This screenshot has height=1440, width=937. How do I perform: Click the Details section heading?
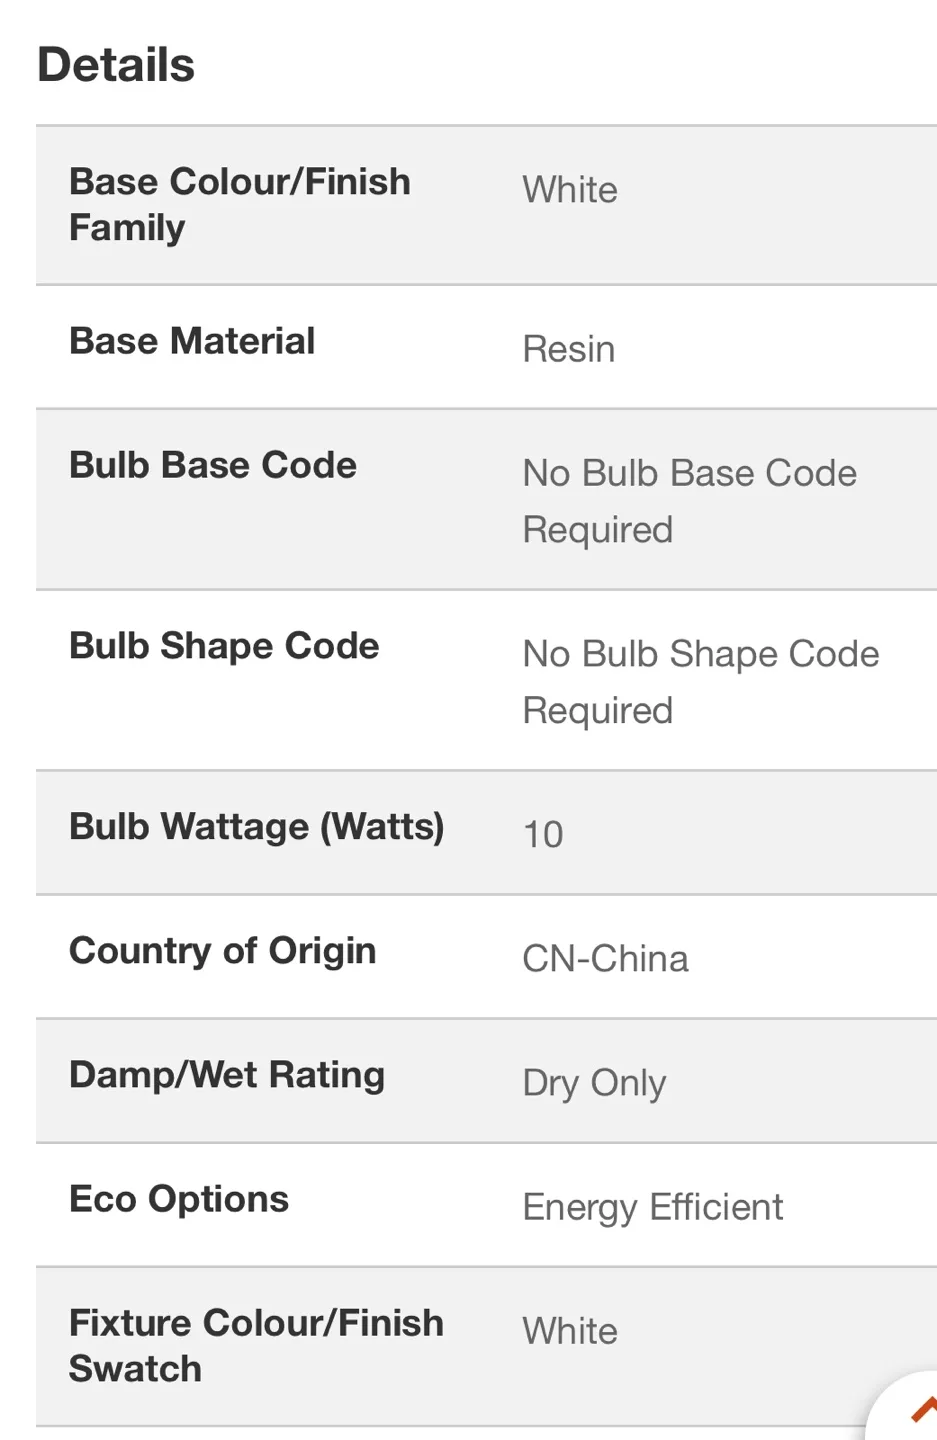116,66
